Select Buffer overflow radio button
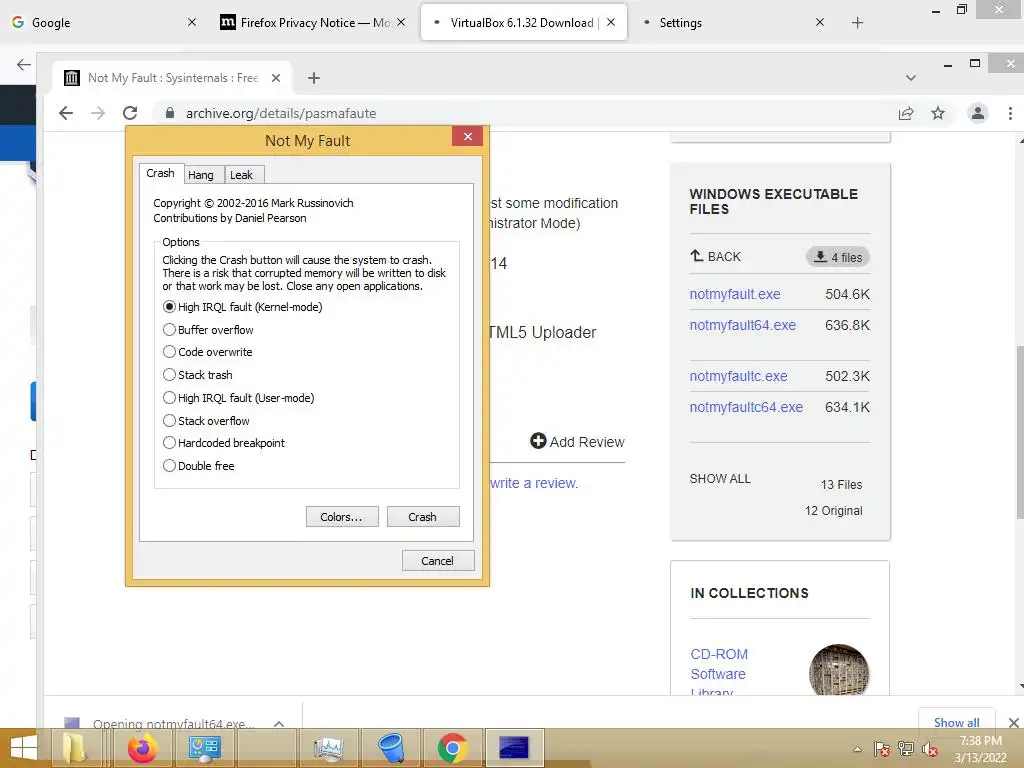 (x=169, y=329)
